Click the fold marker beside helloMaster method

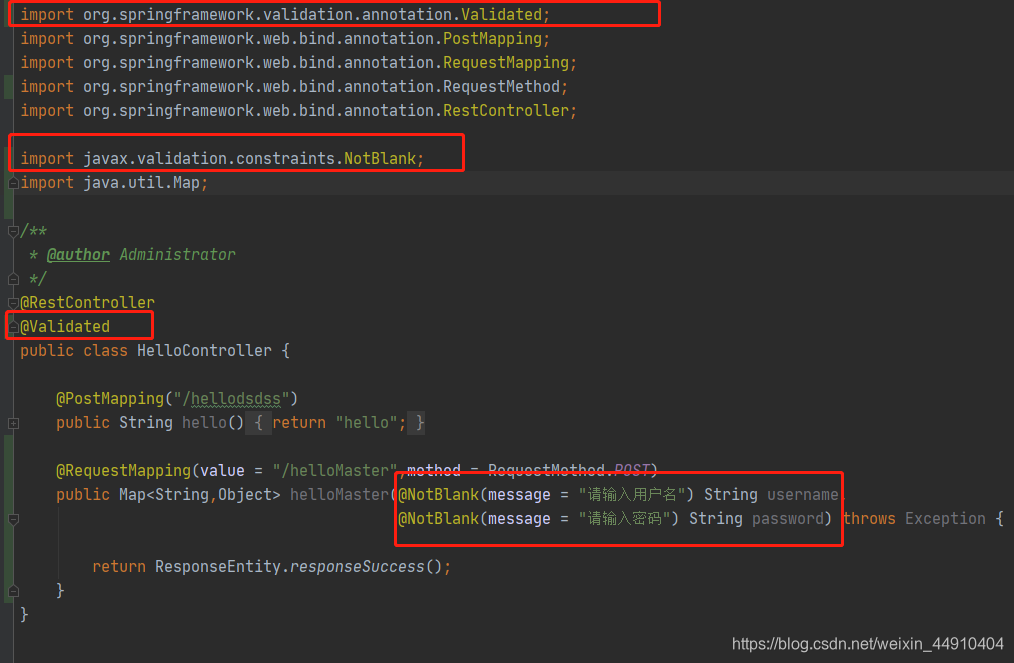click(13, 518)
